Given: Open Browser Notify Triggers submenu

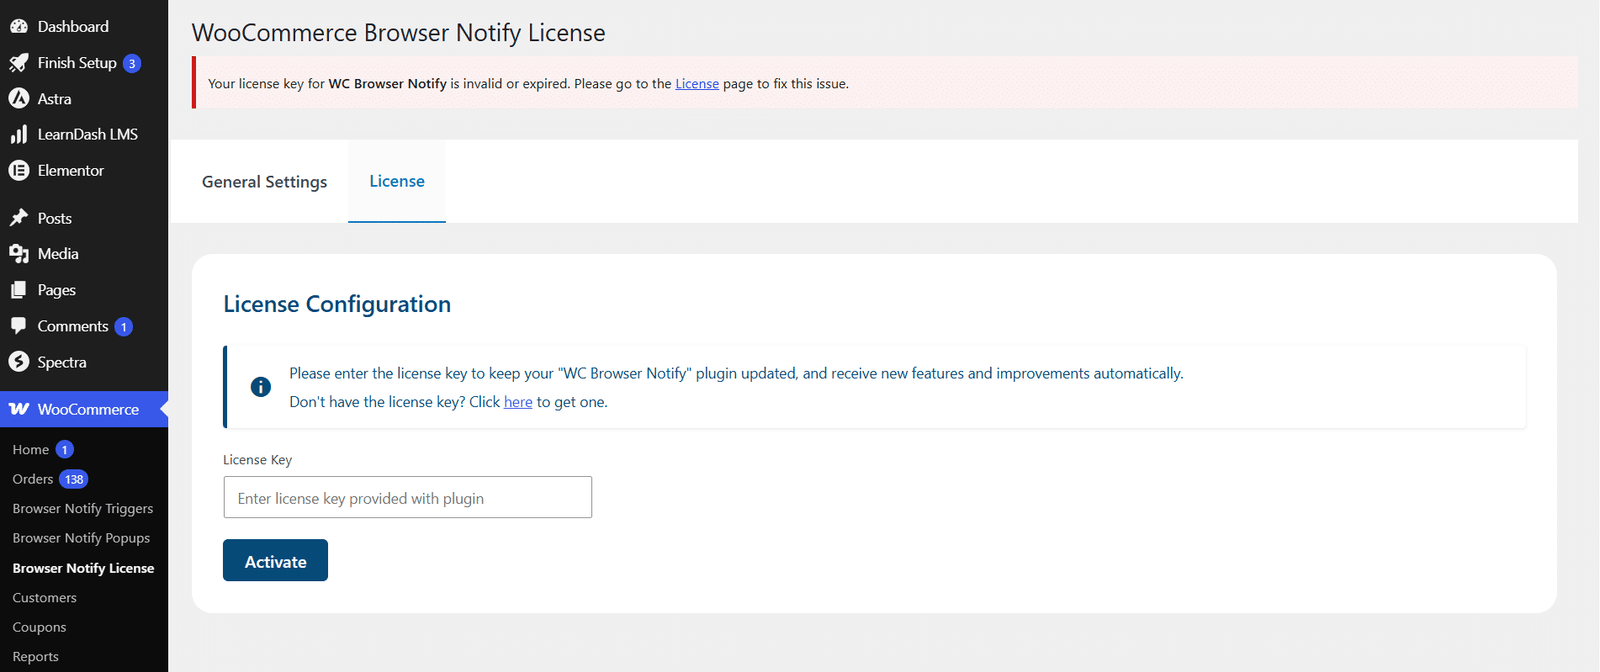Looking at the screenshot, I should 83,508.
